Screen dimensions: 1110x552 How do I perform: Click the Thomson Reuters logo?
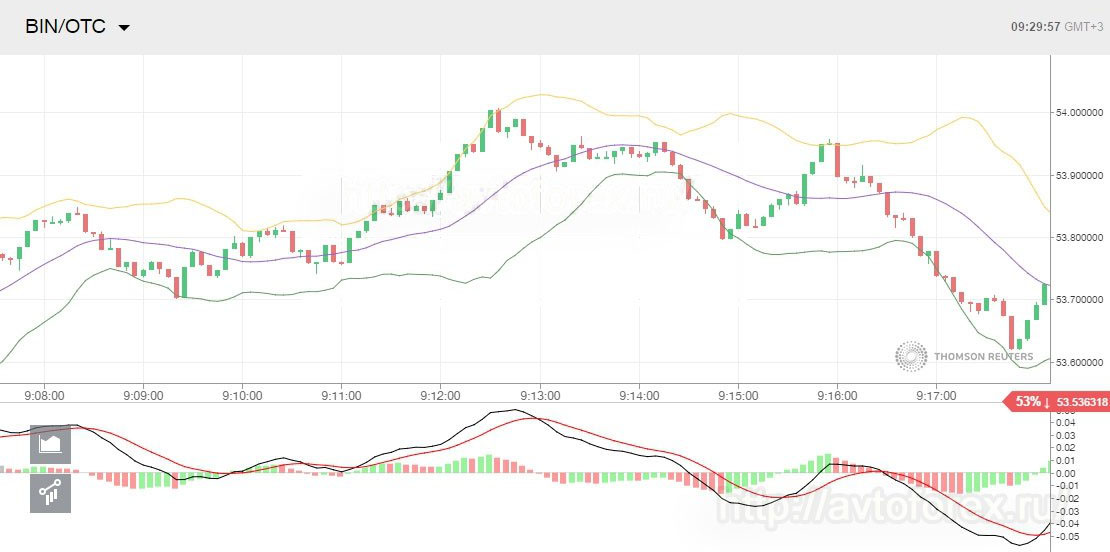pyautogui.click(x=964, y=356)
